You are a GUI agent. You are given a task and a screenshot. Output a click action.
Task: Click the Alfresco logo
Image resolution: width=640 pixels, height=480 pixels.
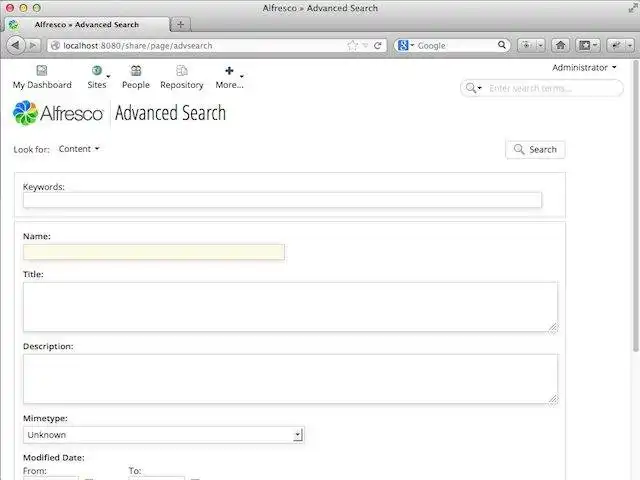coord(58,113)
